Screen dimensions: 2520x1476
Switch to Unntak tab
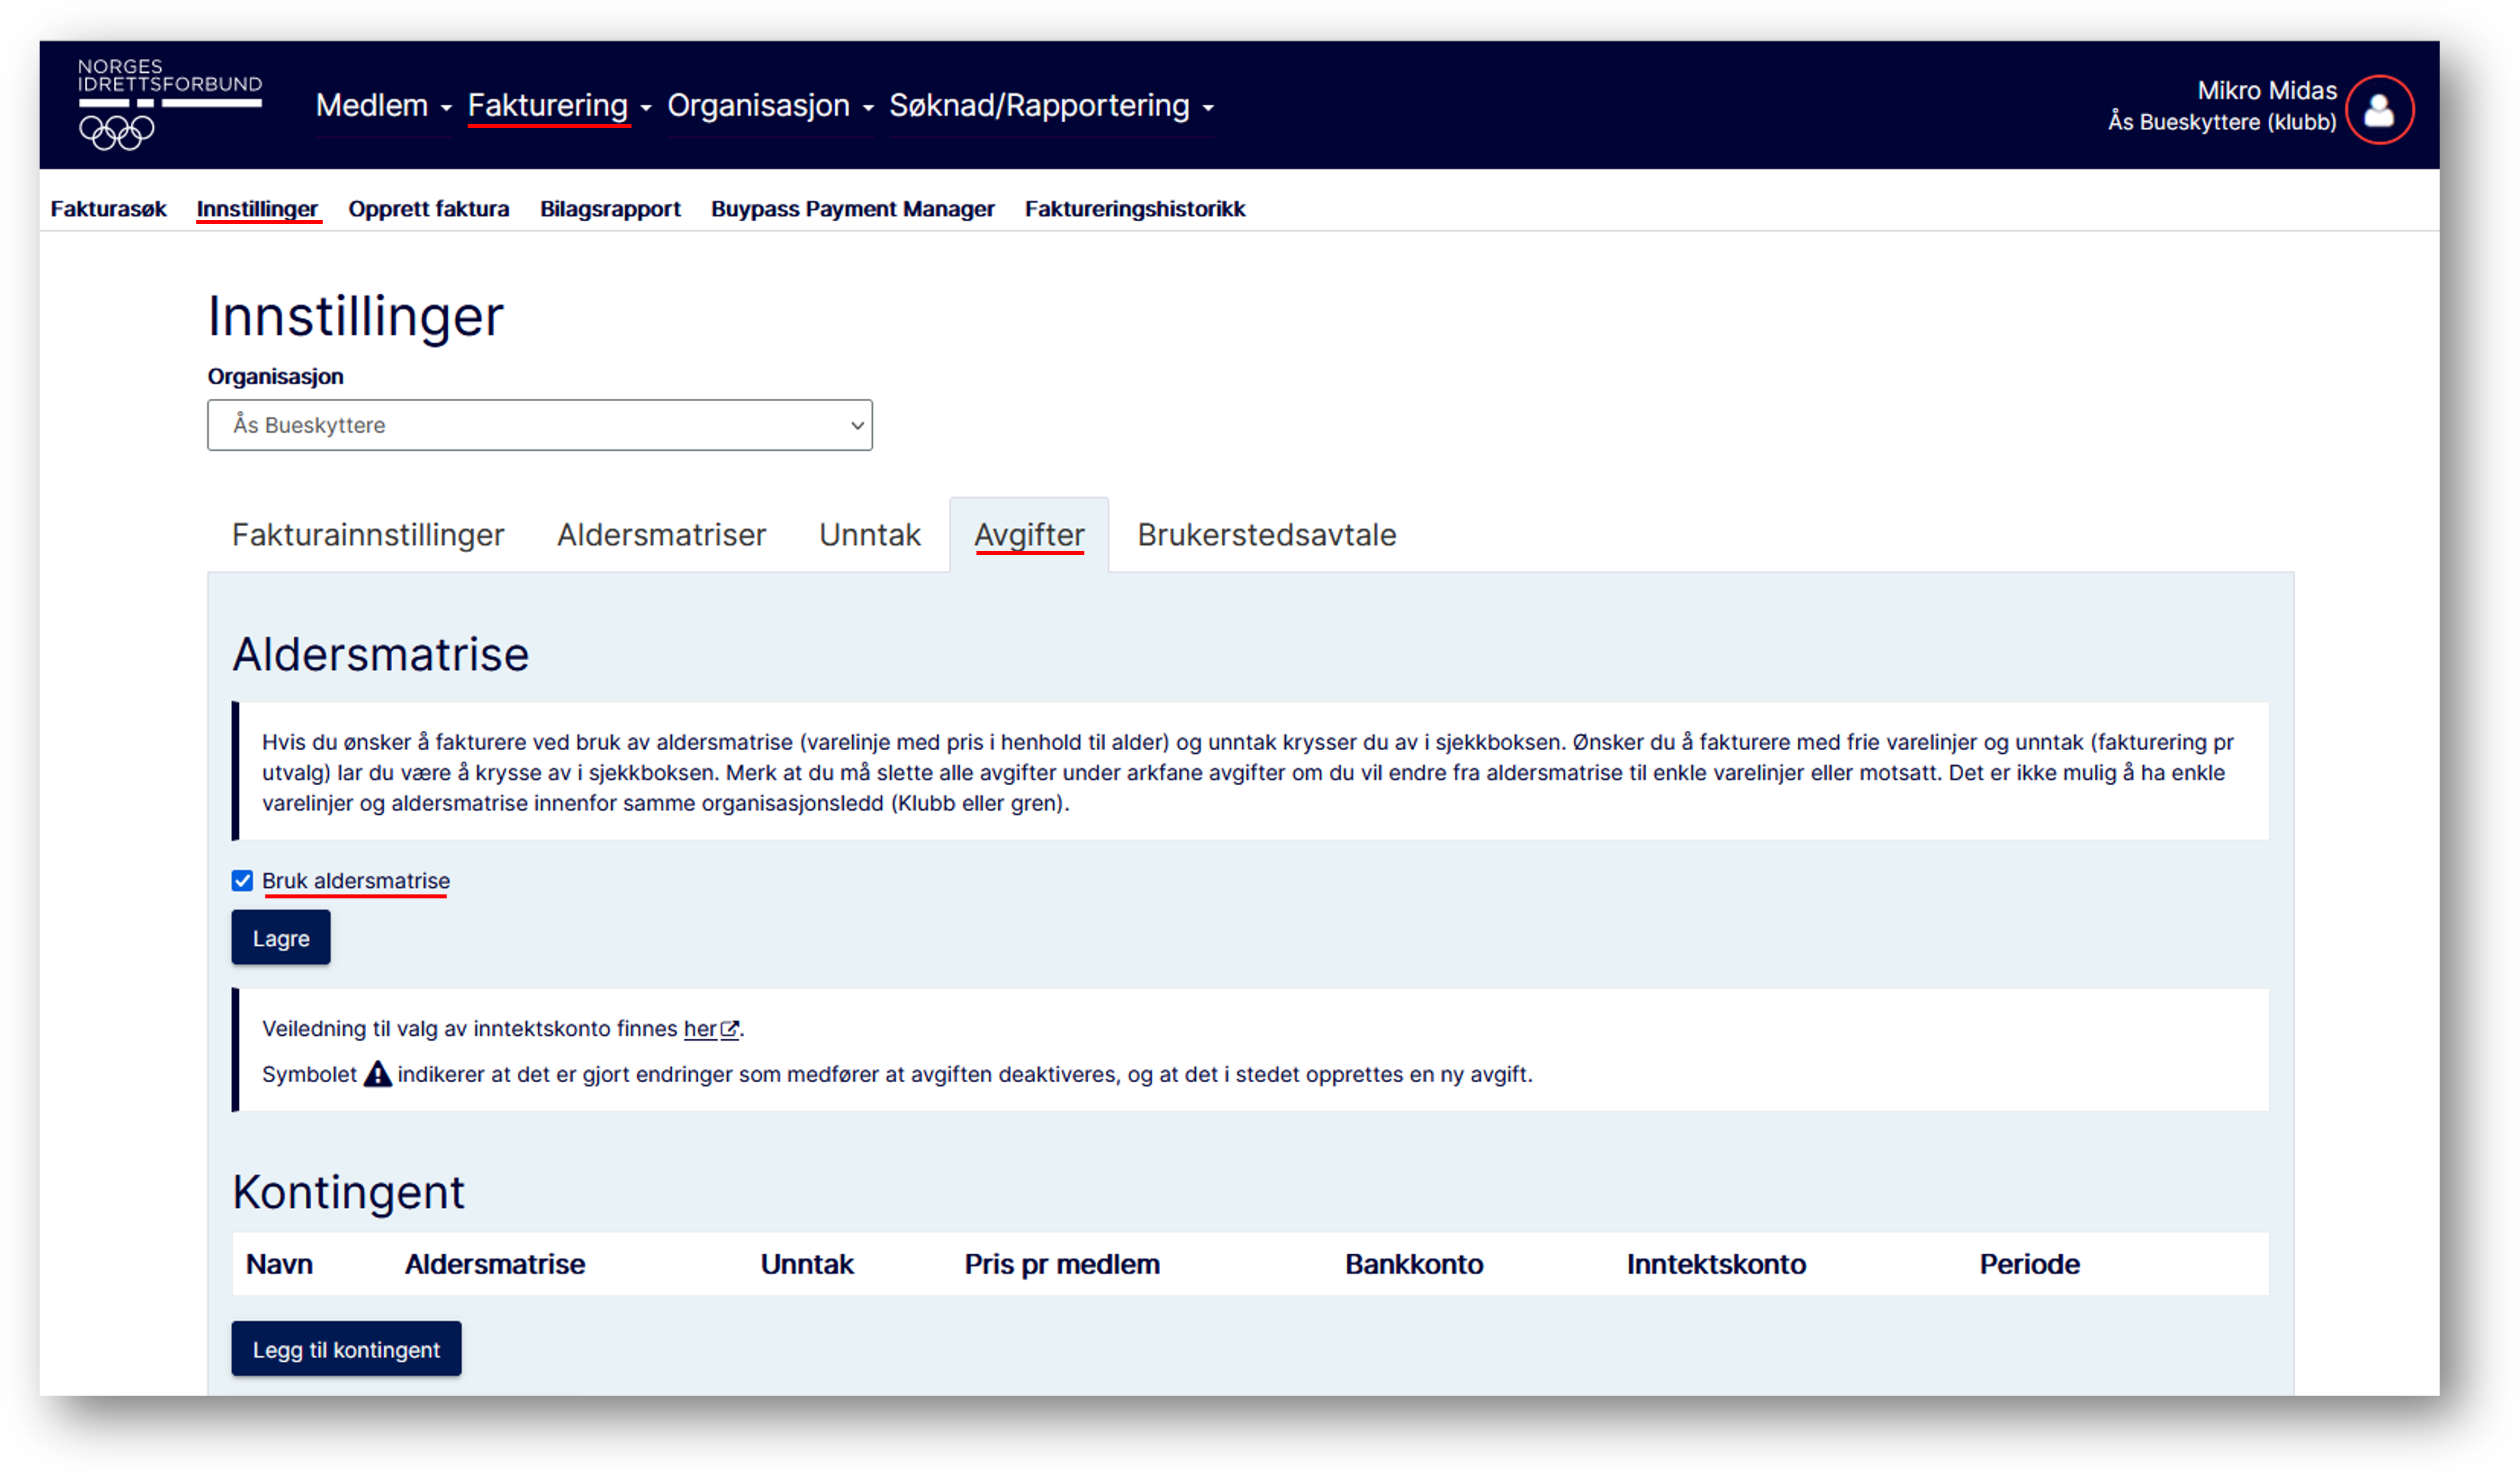point(869,535)
